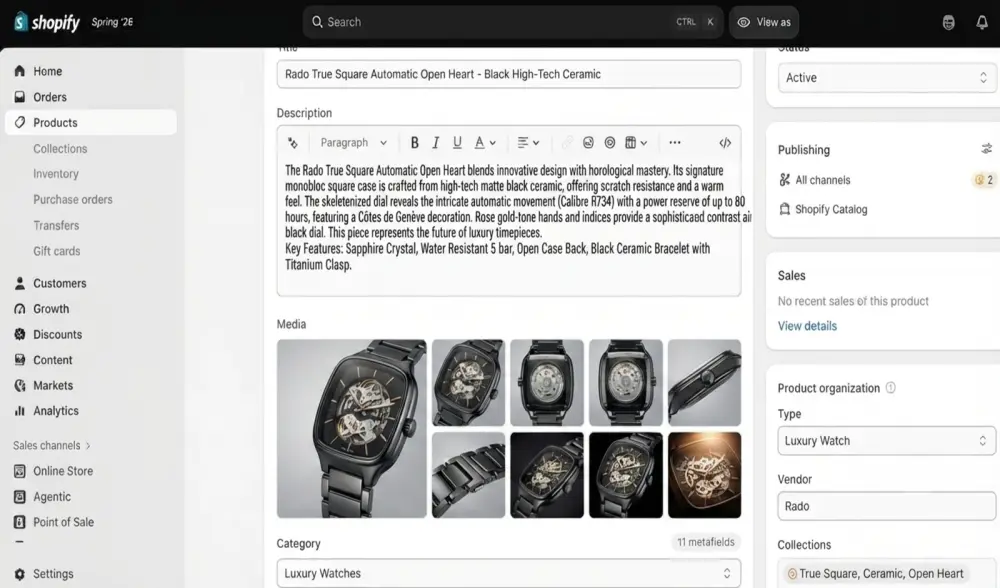The width and height of the screenshot is (1000, 588).
Task: Click All channels in Publishing
Action: [x=823, y=180]
